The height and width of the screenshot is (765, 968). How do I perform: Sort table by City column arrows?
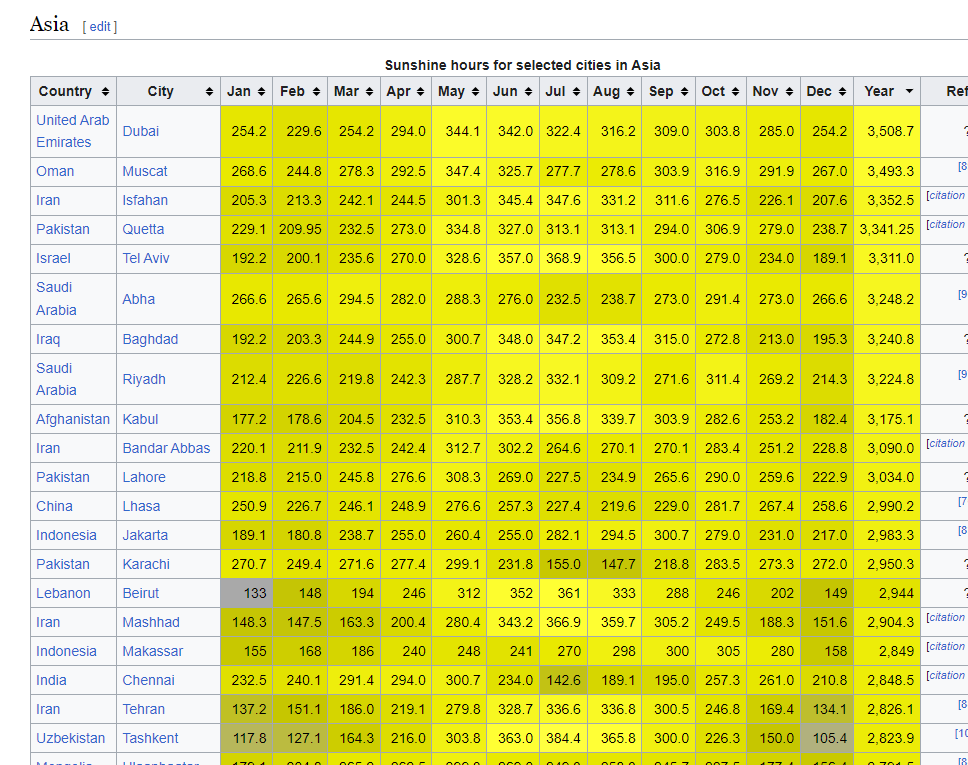pyautogui.click(x=209, y=91)
